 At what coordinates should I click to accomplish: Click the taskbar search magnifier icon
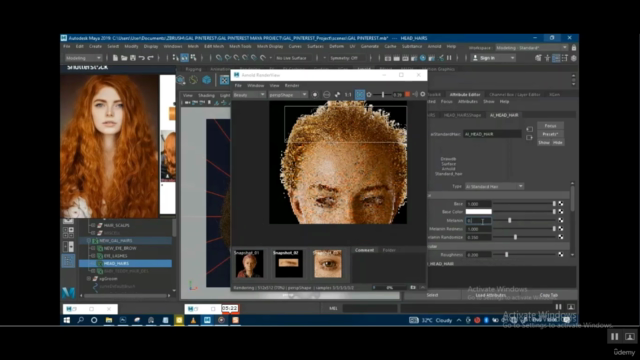[x=80, y=320]
